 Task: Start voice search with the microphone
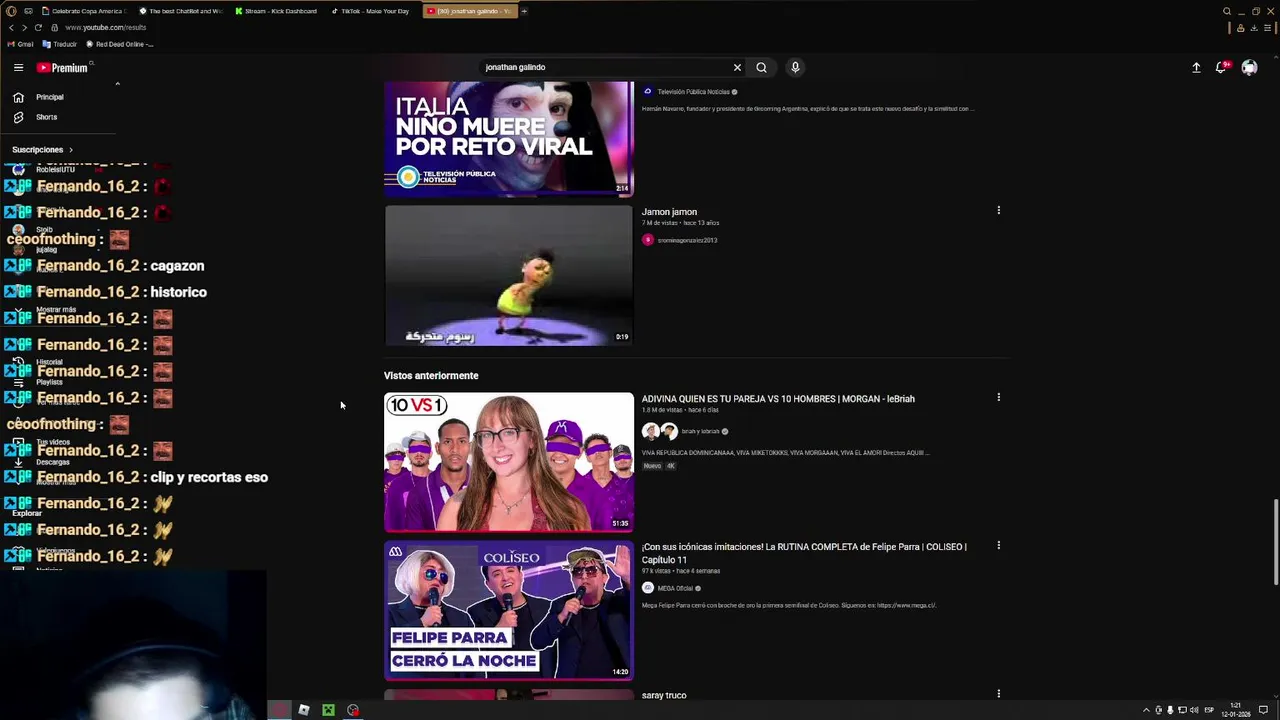coord(795,68)
